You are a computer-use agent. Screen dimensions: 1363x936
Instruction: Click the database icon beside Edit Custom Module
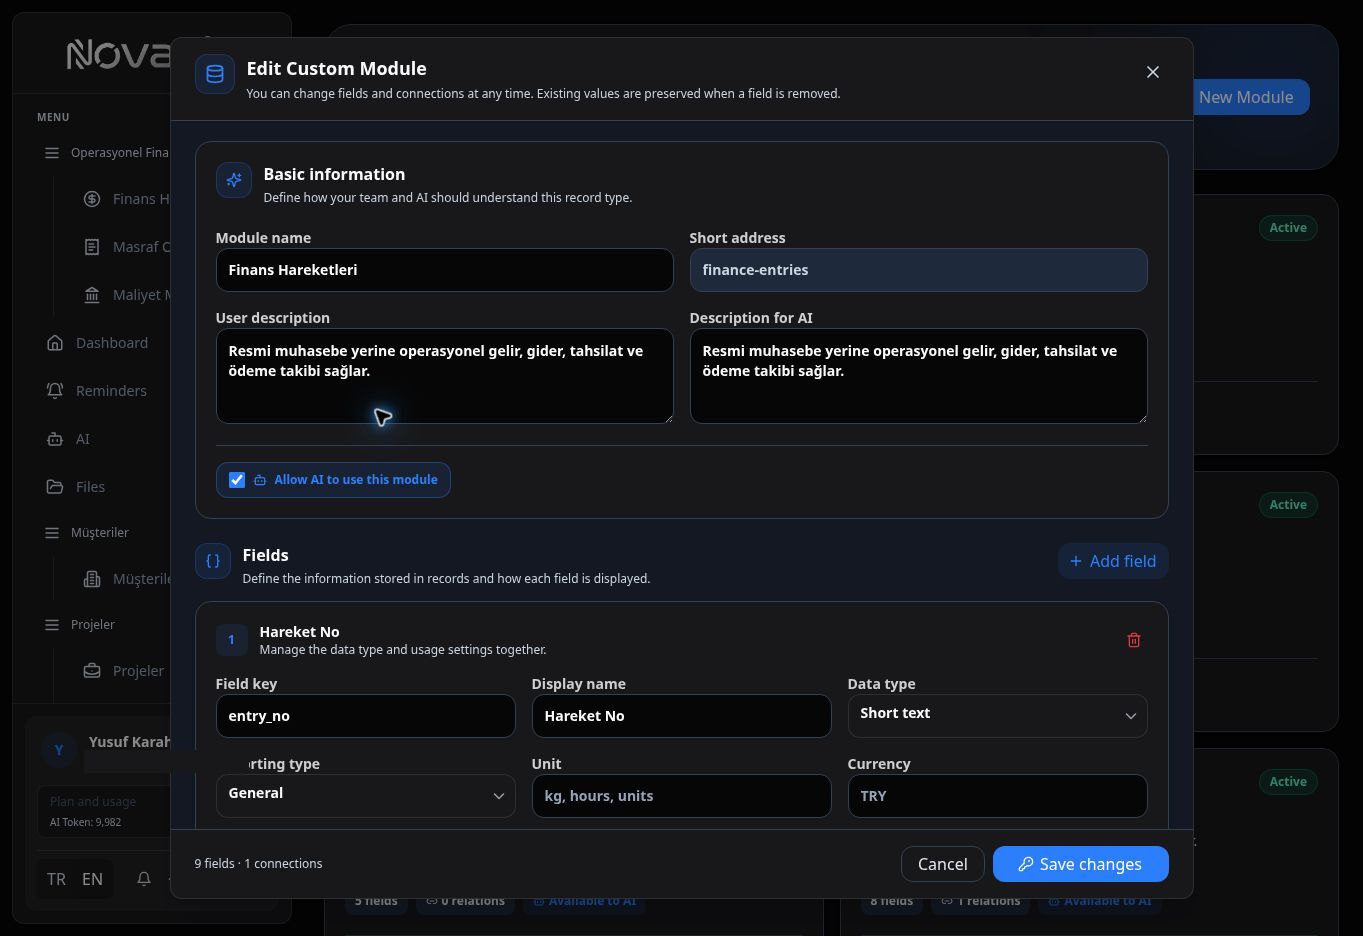point(215,74)
